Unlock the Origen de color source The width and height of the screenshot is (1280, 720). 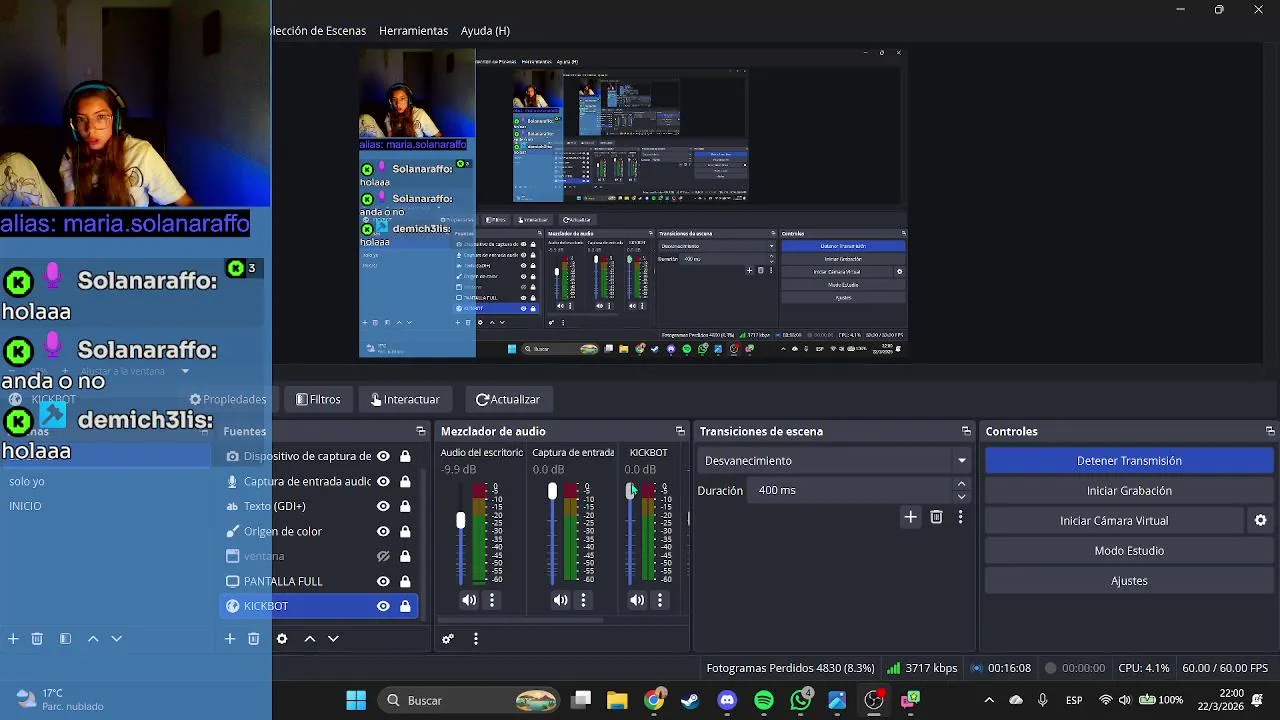click(x=405, y=531)
